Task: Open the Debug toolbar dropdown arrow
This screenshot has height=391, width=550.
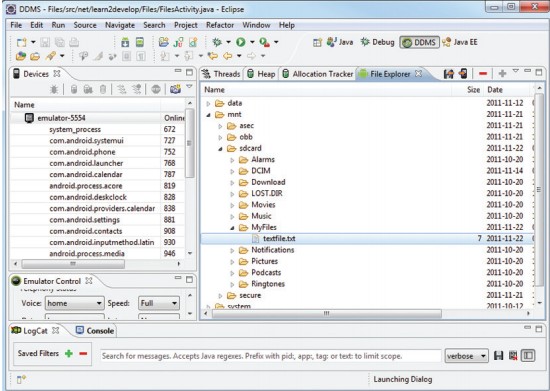Action: [228, 42]
